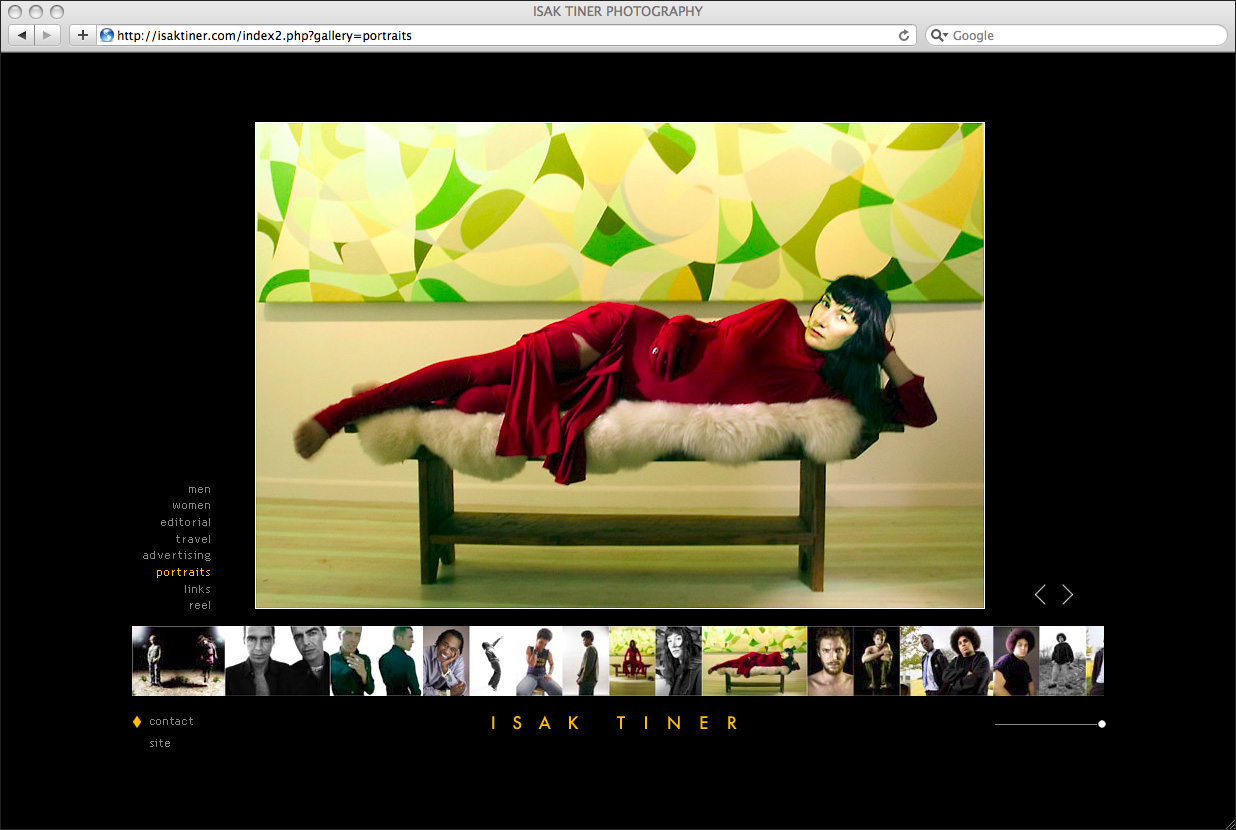Open thumbnail of two figures in dark field
The width and height of the screenshot is (1236, 830).
[179, 661]
